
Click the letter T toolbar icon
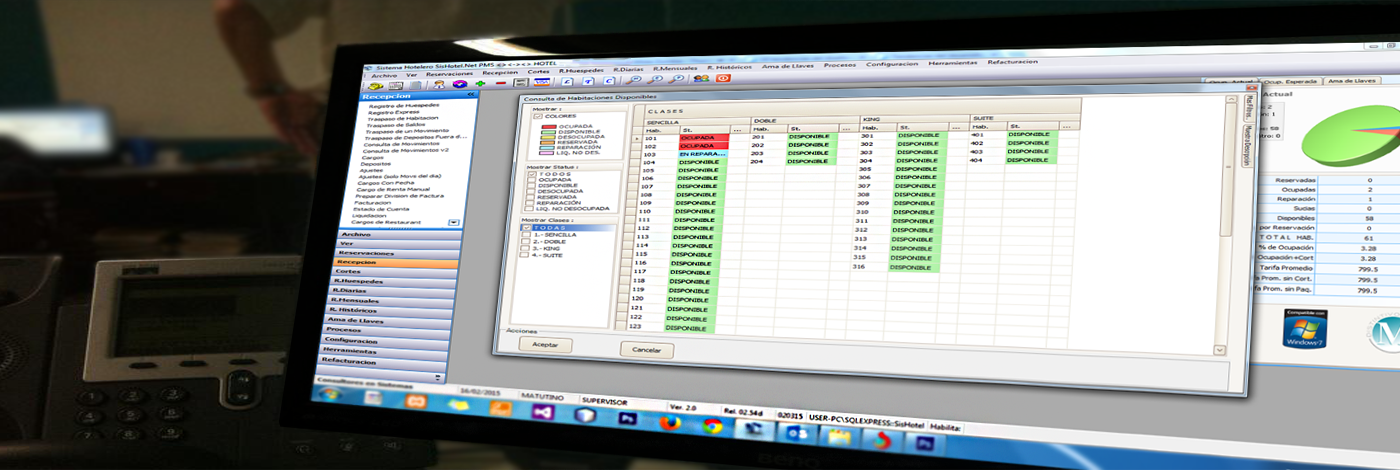(x=587, y=81)
